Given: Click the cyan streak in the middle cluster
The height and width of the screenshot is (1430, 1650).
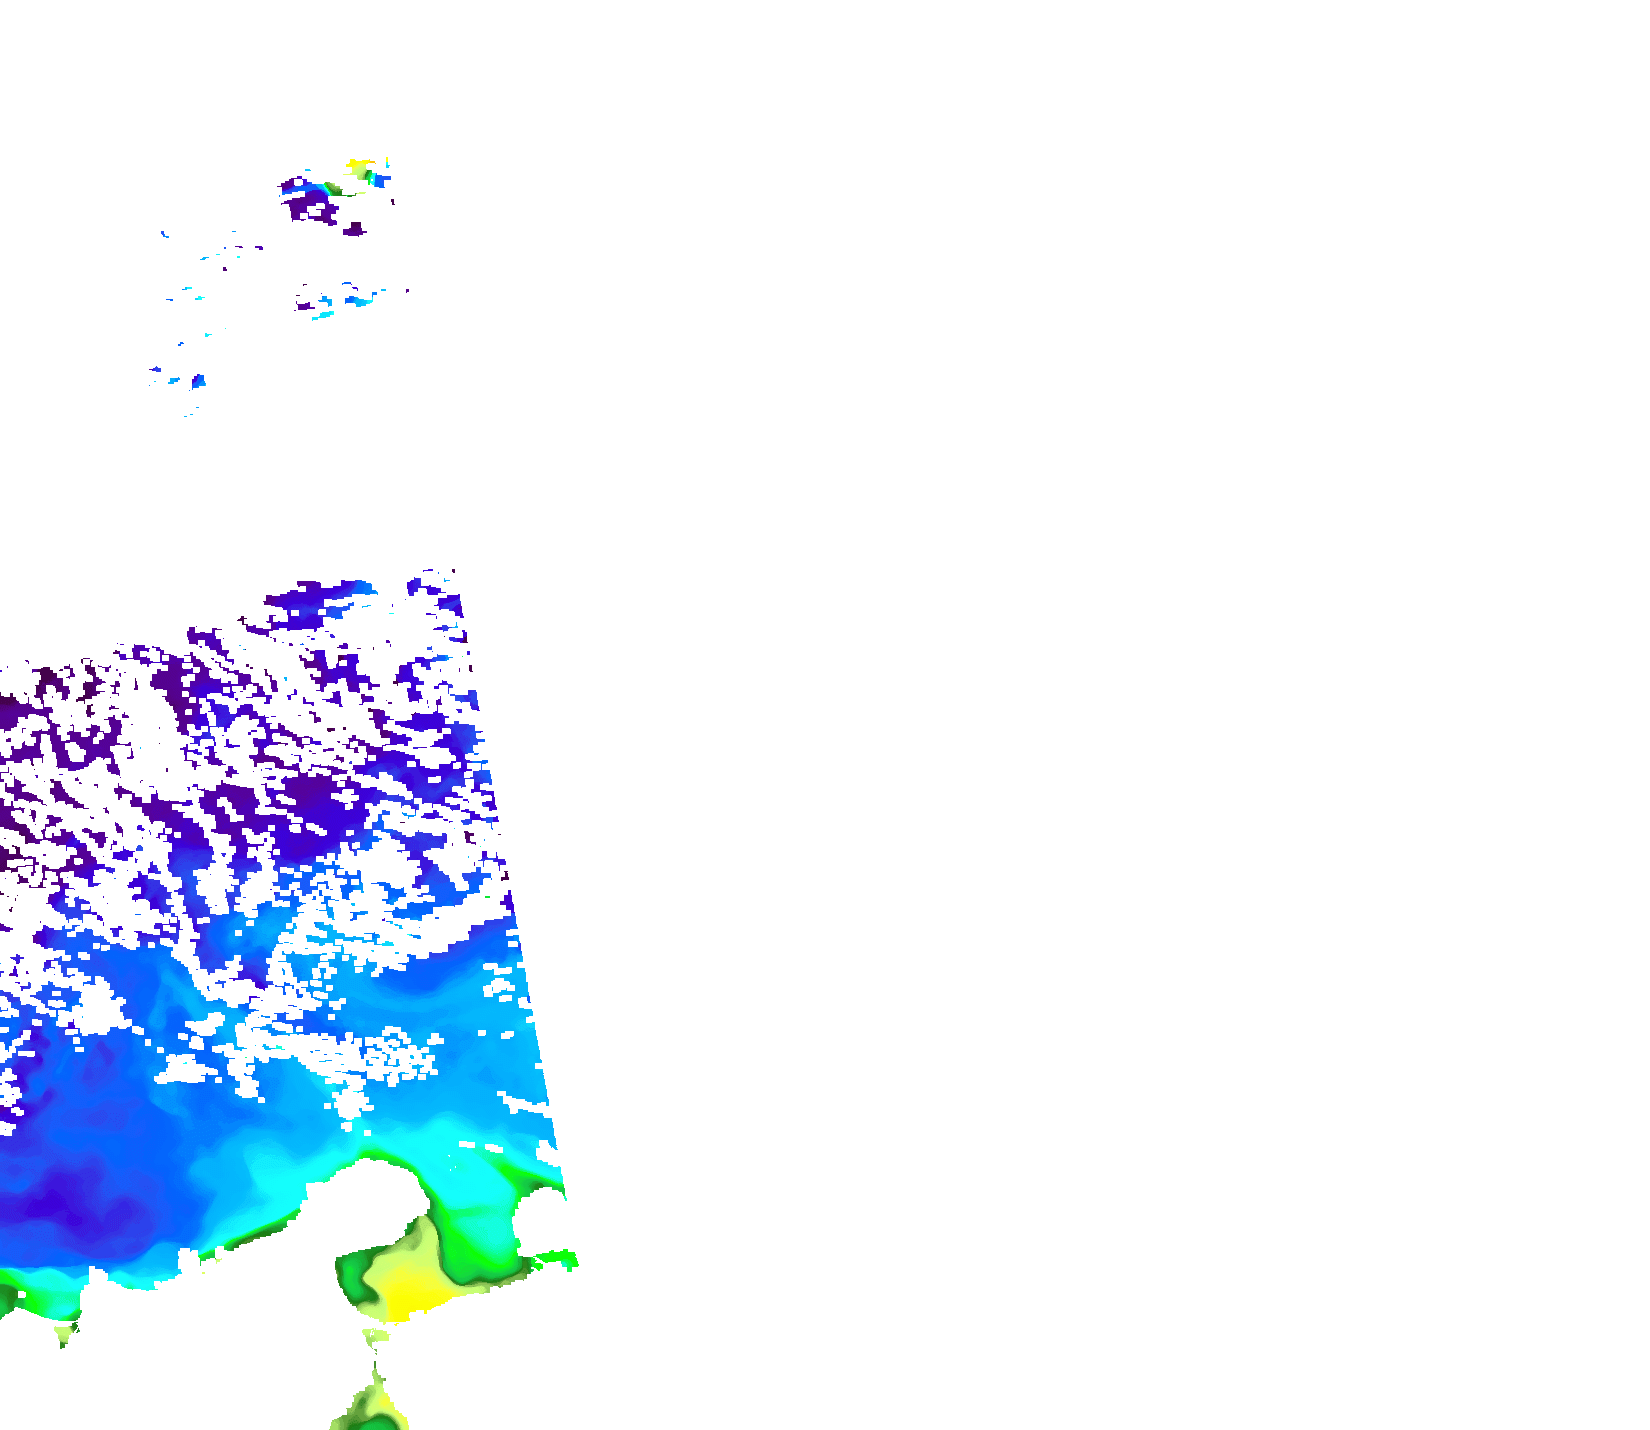Looking at the screenshot, I should [323, 316].
